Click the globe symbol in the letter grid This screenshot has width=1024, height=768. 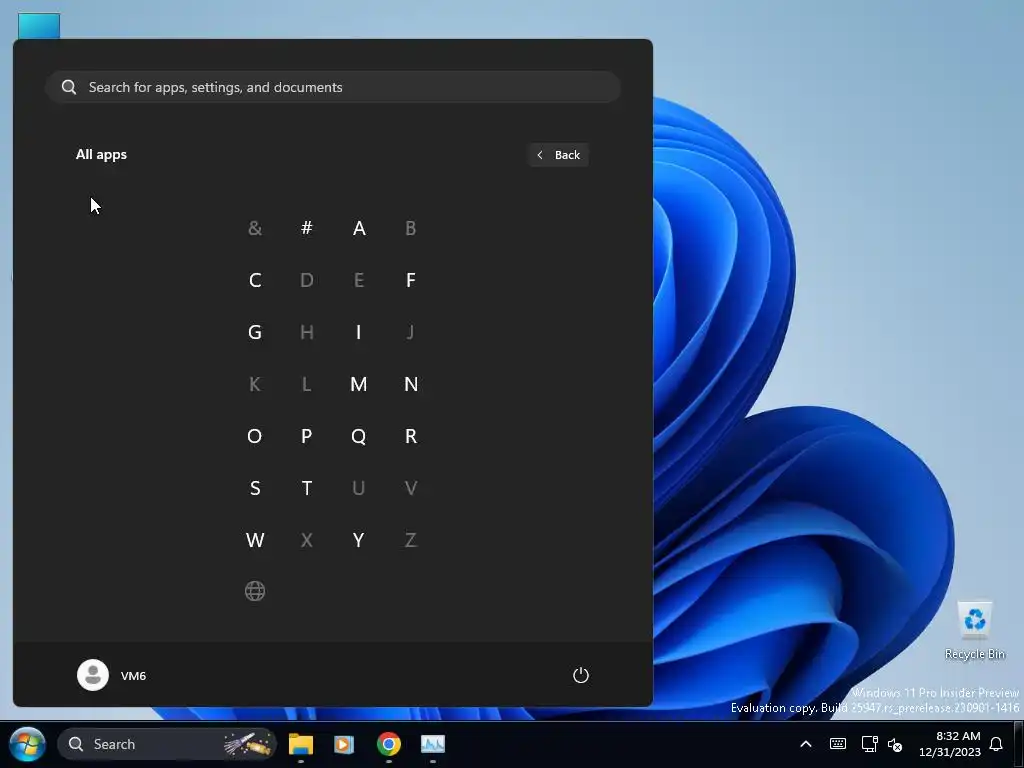255,591
